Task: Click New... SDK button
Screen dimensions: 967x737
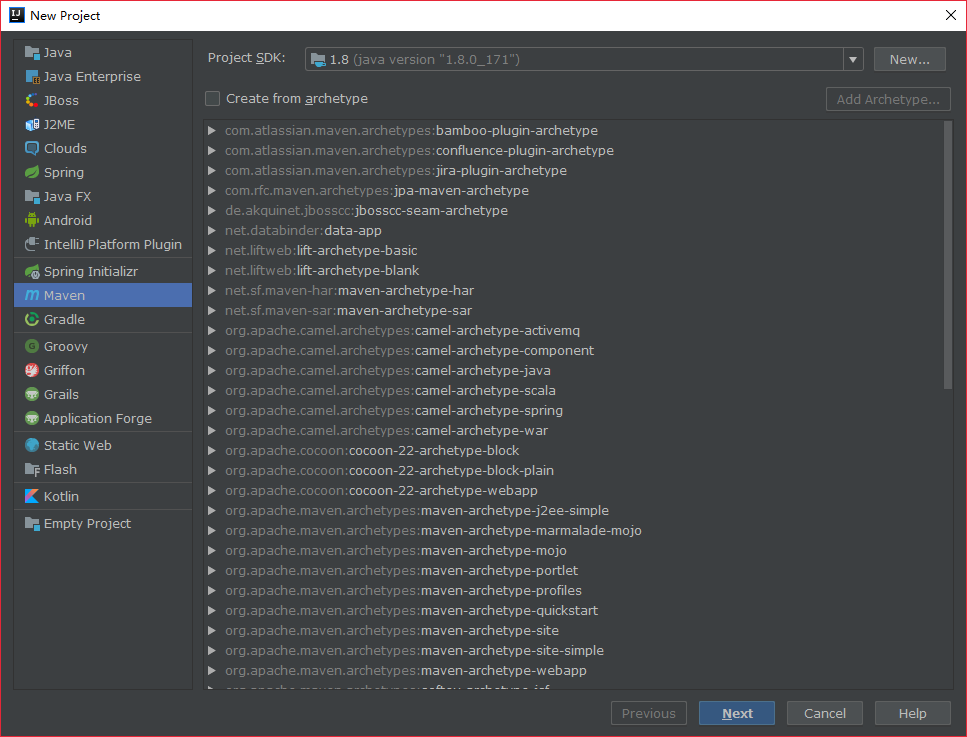Action: click(910, 59)
